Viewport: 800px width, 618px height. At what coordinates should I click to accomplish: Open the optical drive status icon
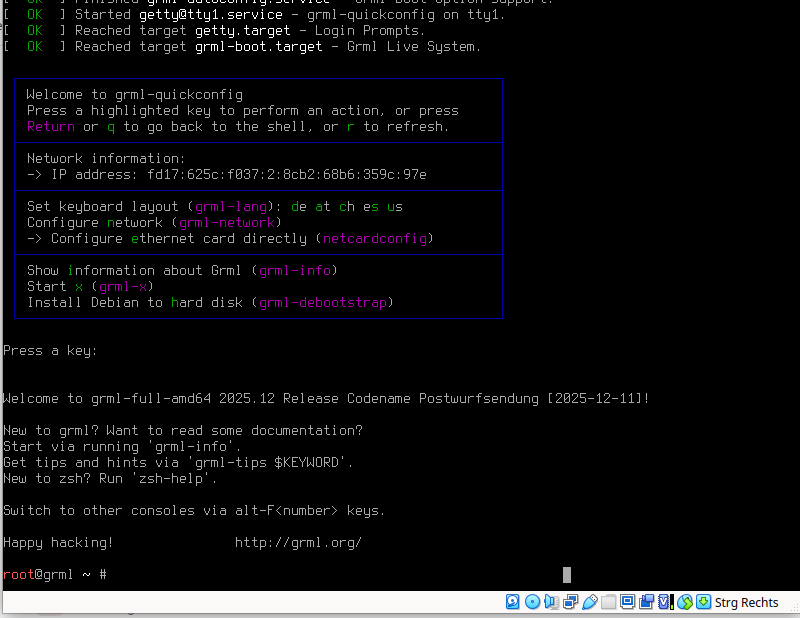532,602
